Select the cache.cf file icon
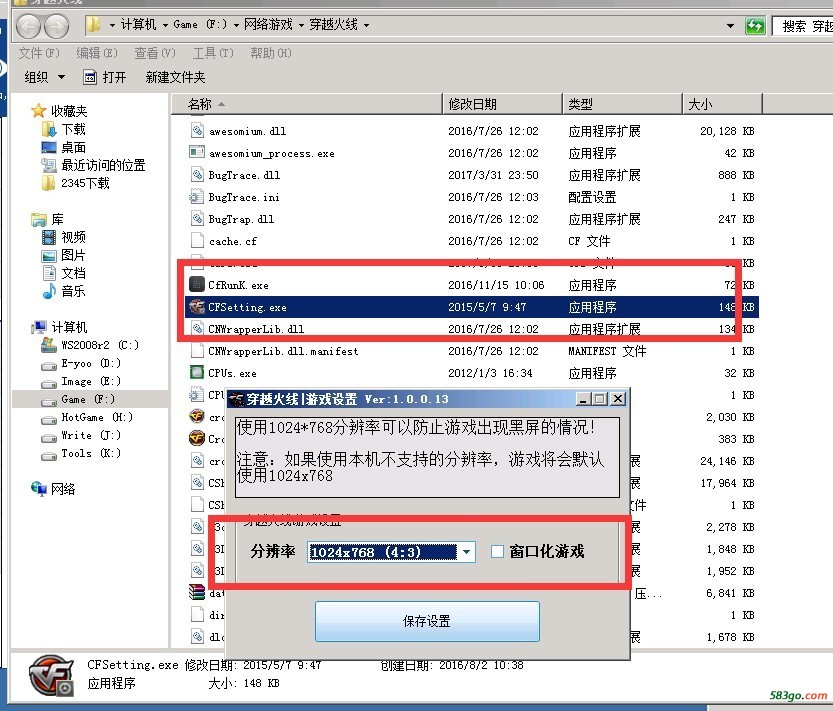This screenshot has width=833, height=711. point(197,241)
